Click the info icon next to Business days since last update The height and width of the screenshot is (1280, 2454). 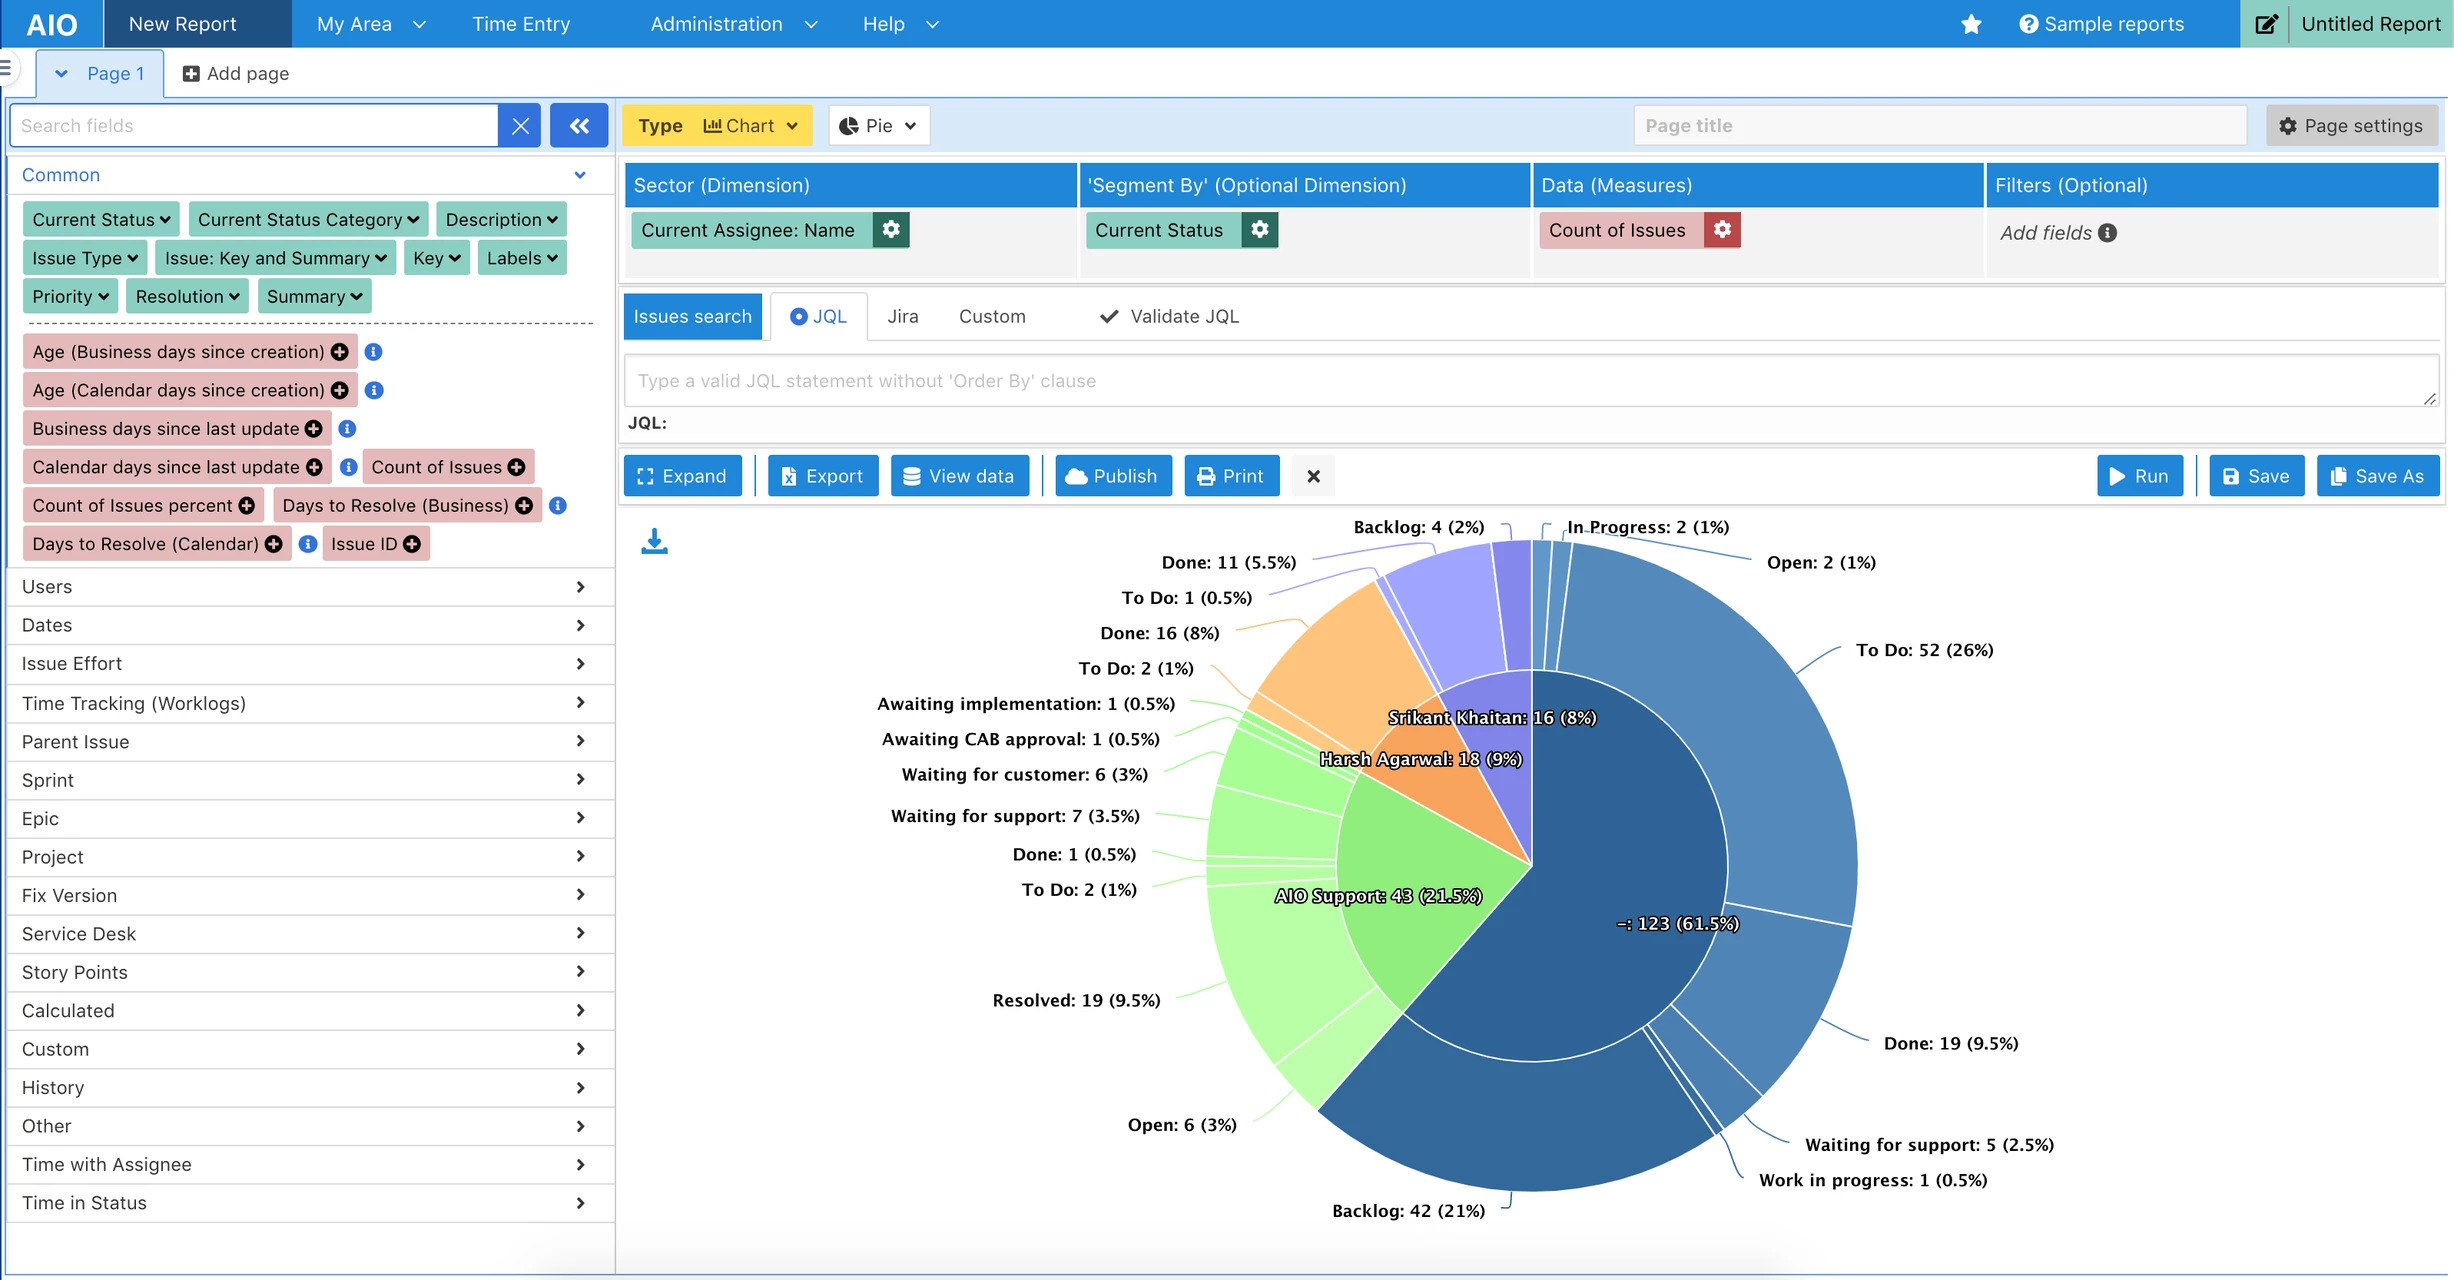(347, 429)
